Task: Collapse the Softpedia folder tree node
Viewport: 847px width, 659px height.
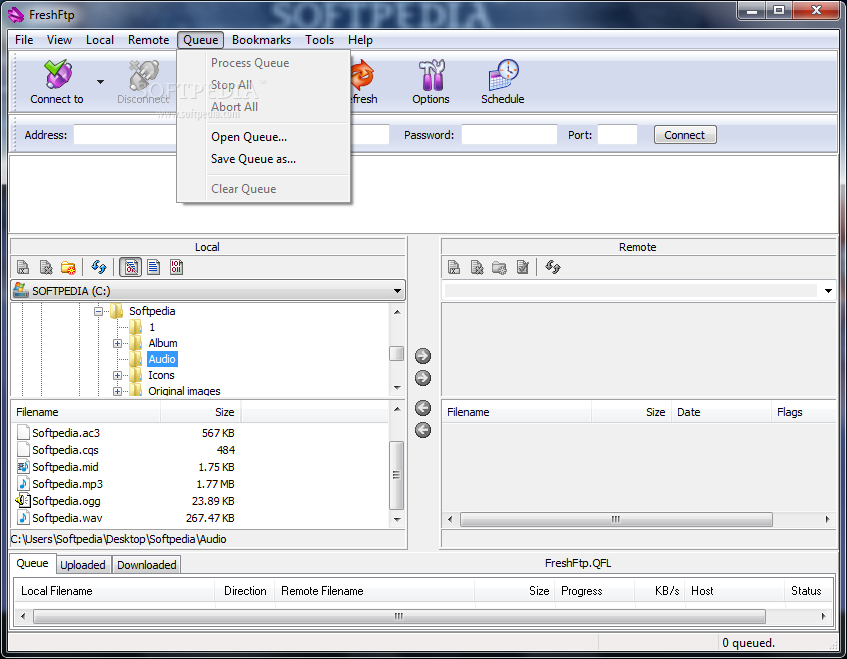Action: point(98,311)
